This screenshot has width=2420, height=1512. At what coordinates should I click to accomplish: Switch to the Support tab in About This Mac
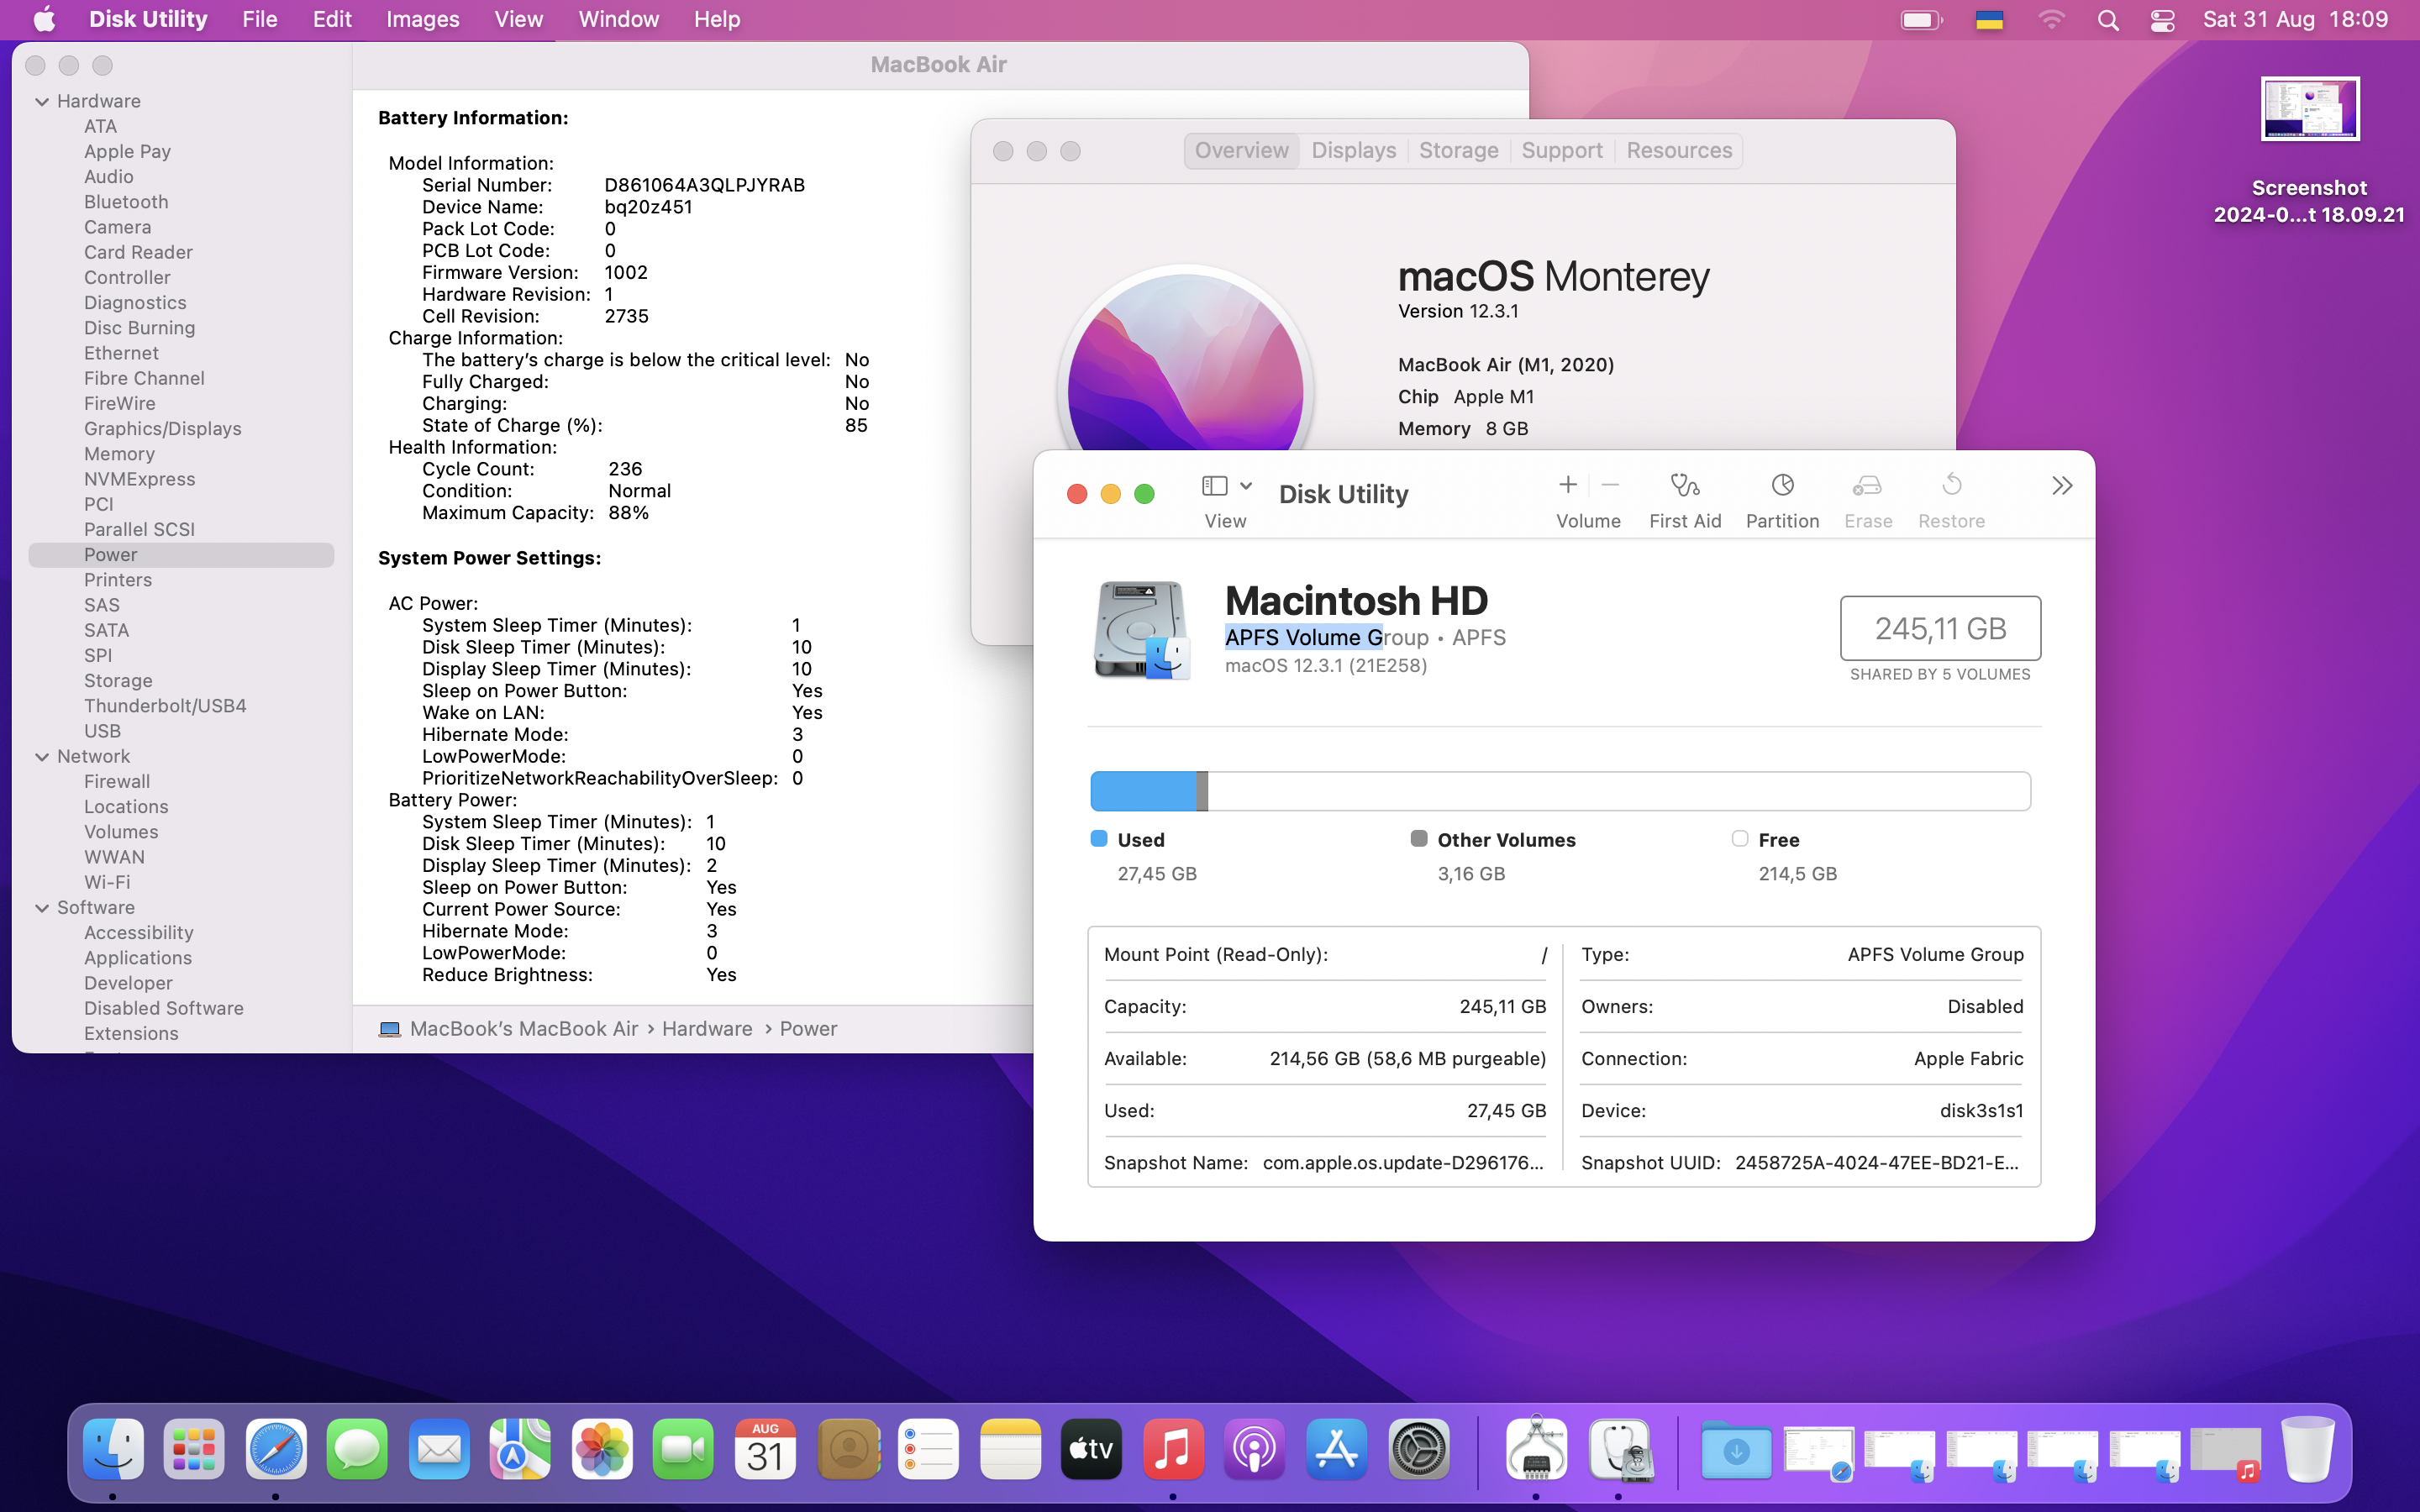(x=1561, y=150)
